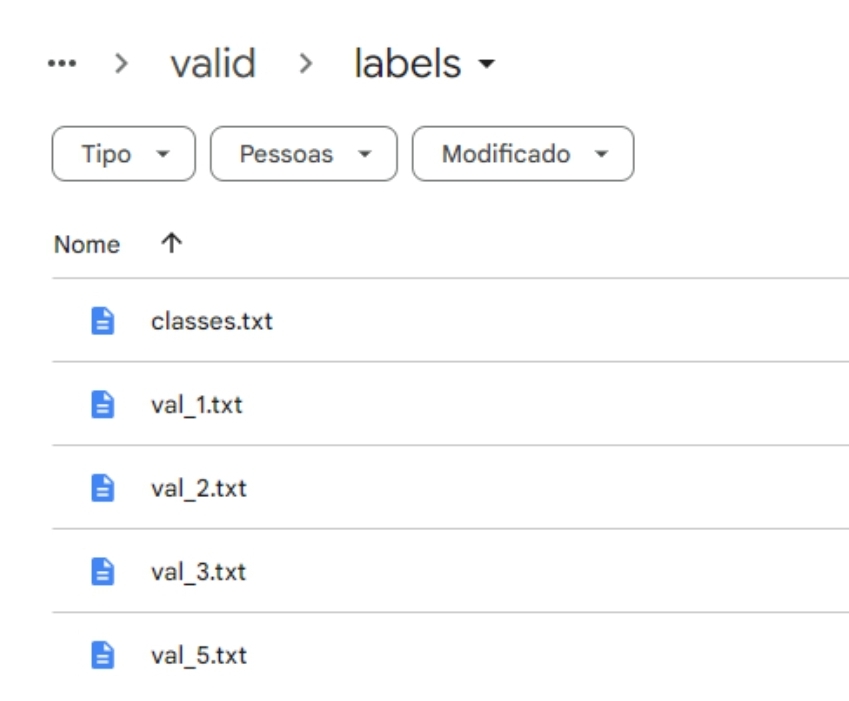The width and height of the screenshot is (849, 701).
Task: Sort by the Nome column header
Action: click(87, 245)
